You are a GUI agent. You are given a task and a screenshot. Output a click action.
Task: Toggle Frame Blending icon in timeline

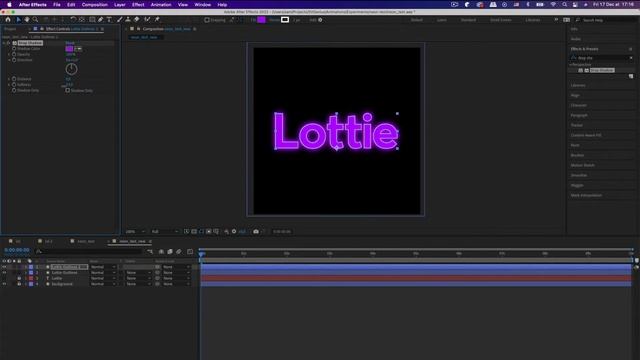(x=170, y=251)
